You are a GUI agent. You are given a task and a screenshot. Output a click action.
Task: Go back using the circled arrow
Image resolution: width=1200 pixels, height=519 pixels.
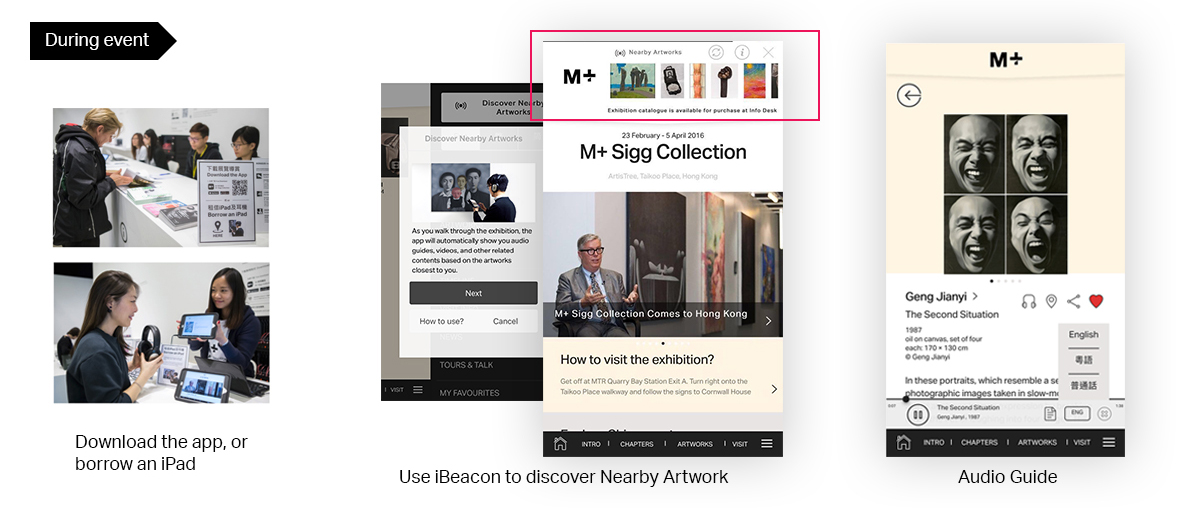(909, 96)
